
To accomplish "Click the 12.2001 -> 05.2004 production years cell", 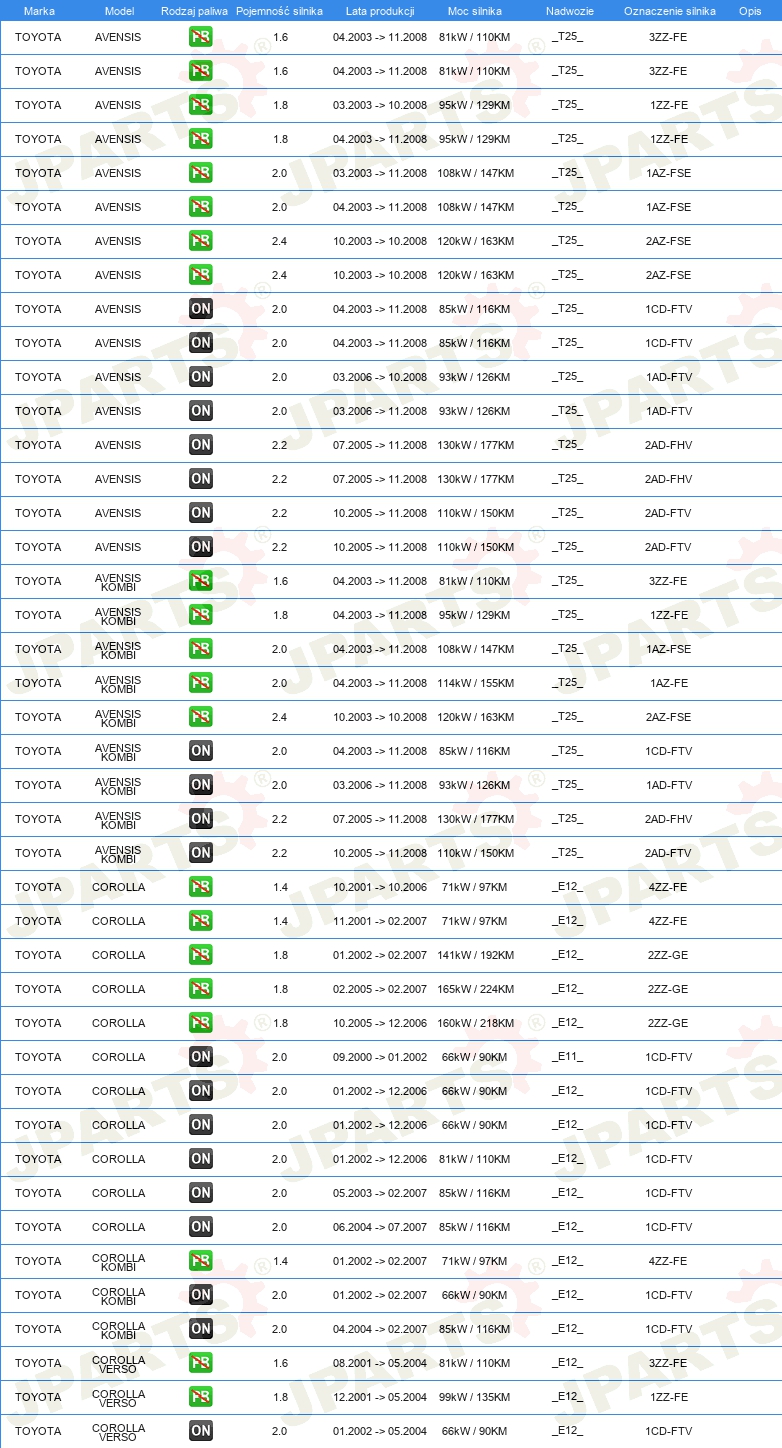I will pyautogui.click(x=380, y=1397).
